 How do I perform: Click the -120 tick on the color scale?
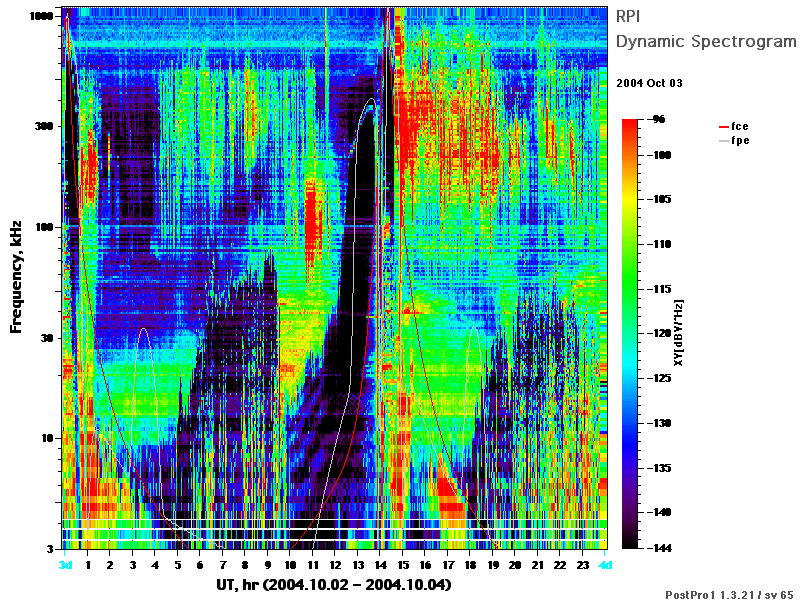click(x=660, y=333)
